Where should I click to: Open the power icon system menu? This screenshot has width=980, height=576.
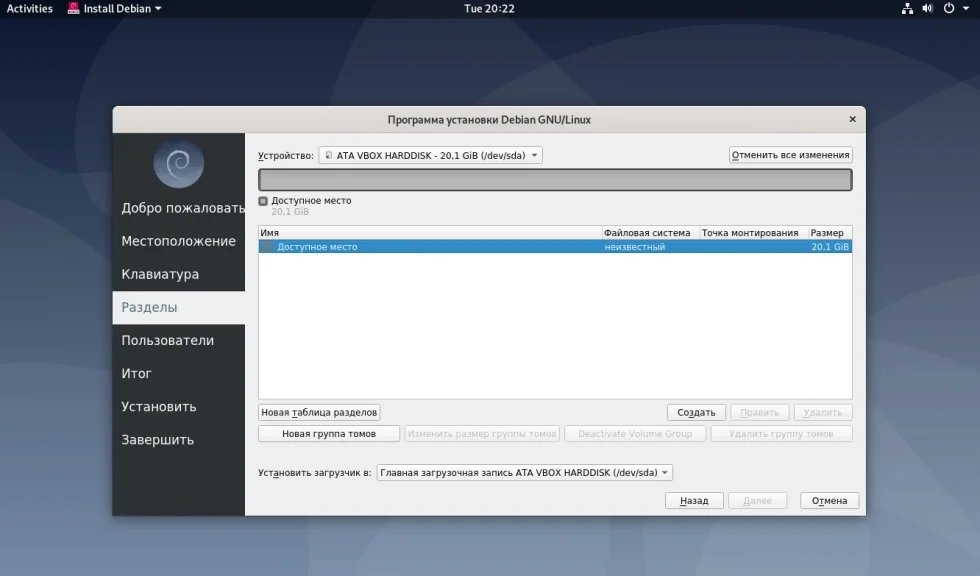(949, 9)
